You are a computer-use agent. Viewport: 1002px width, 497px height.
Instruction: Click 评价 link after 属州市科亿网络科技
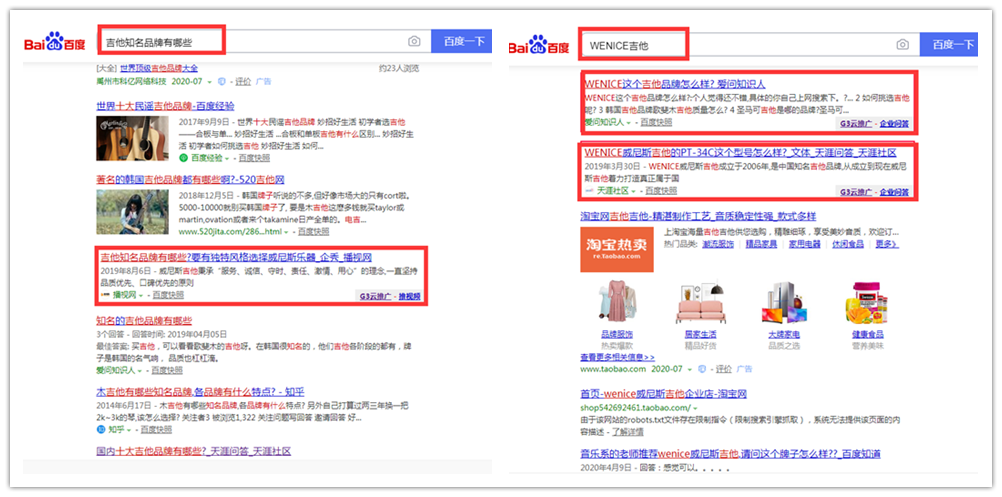(243, 82)
